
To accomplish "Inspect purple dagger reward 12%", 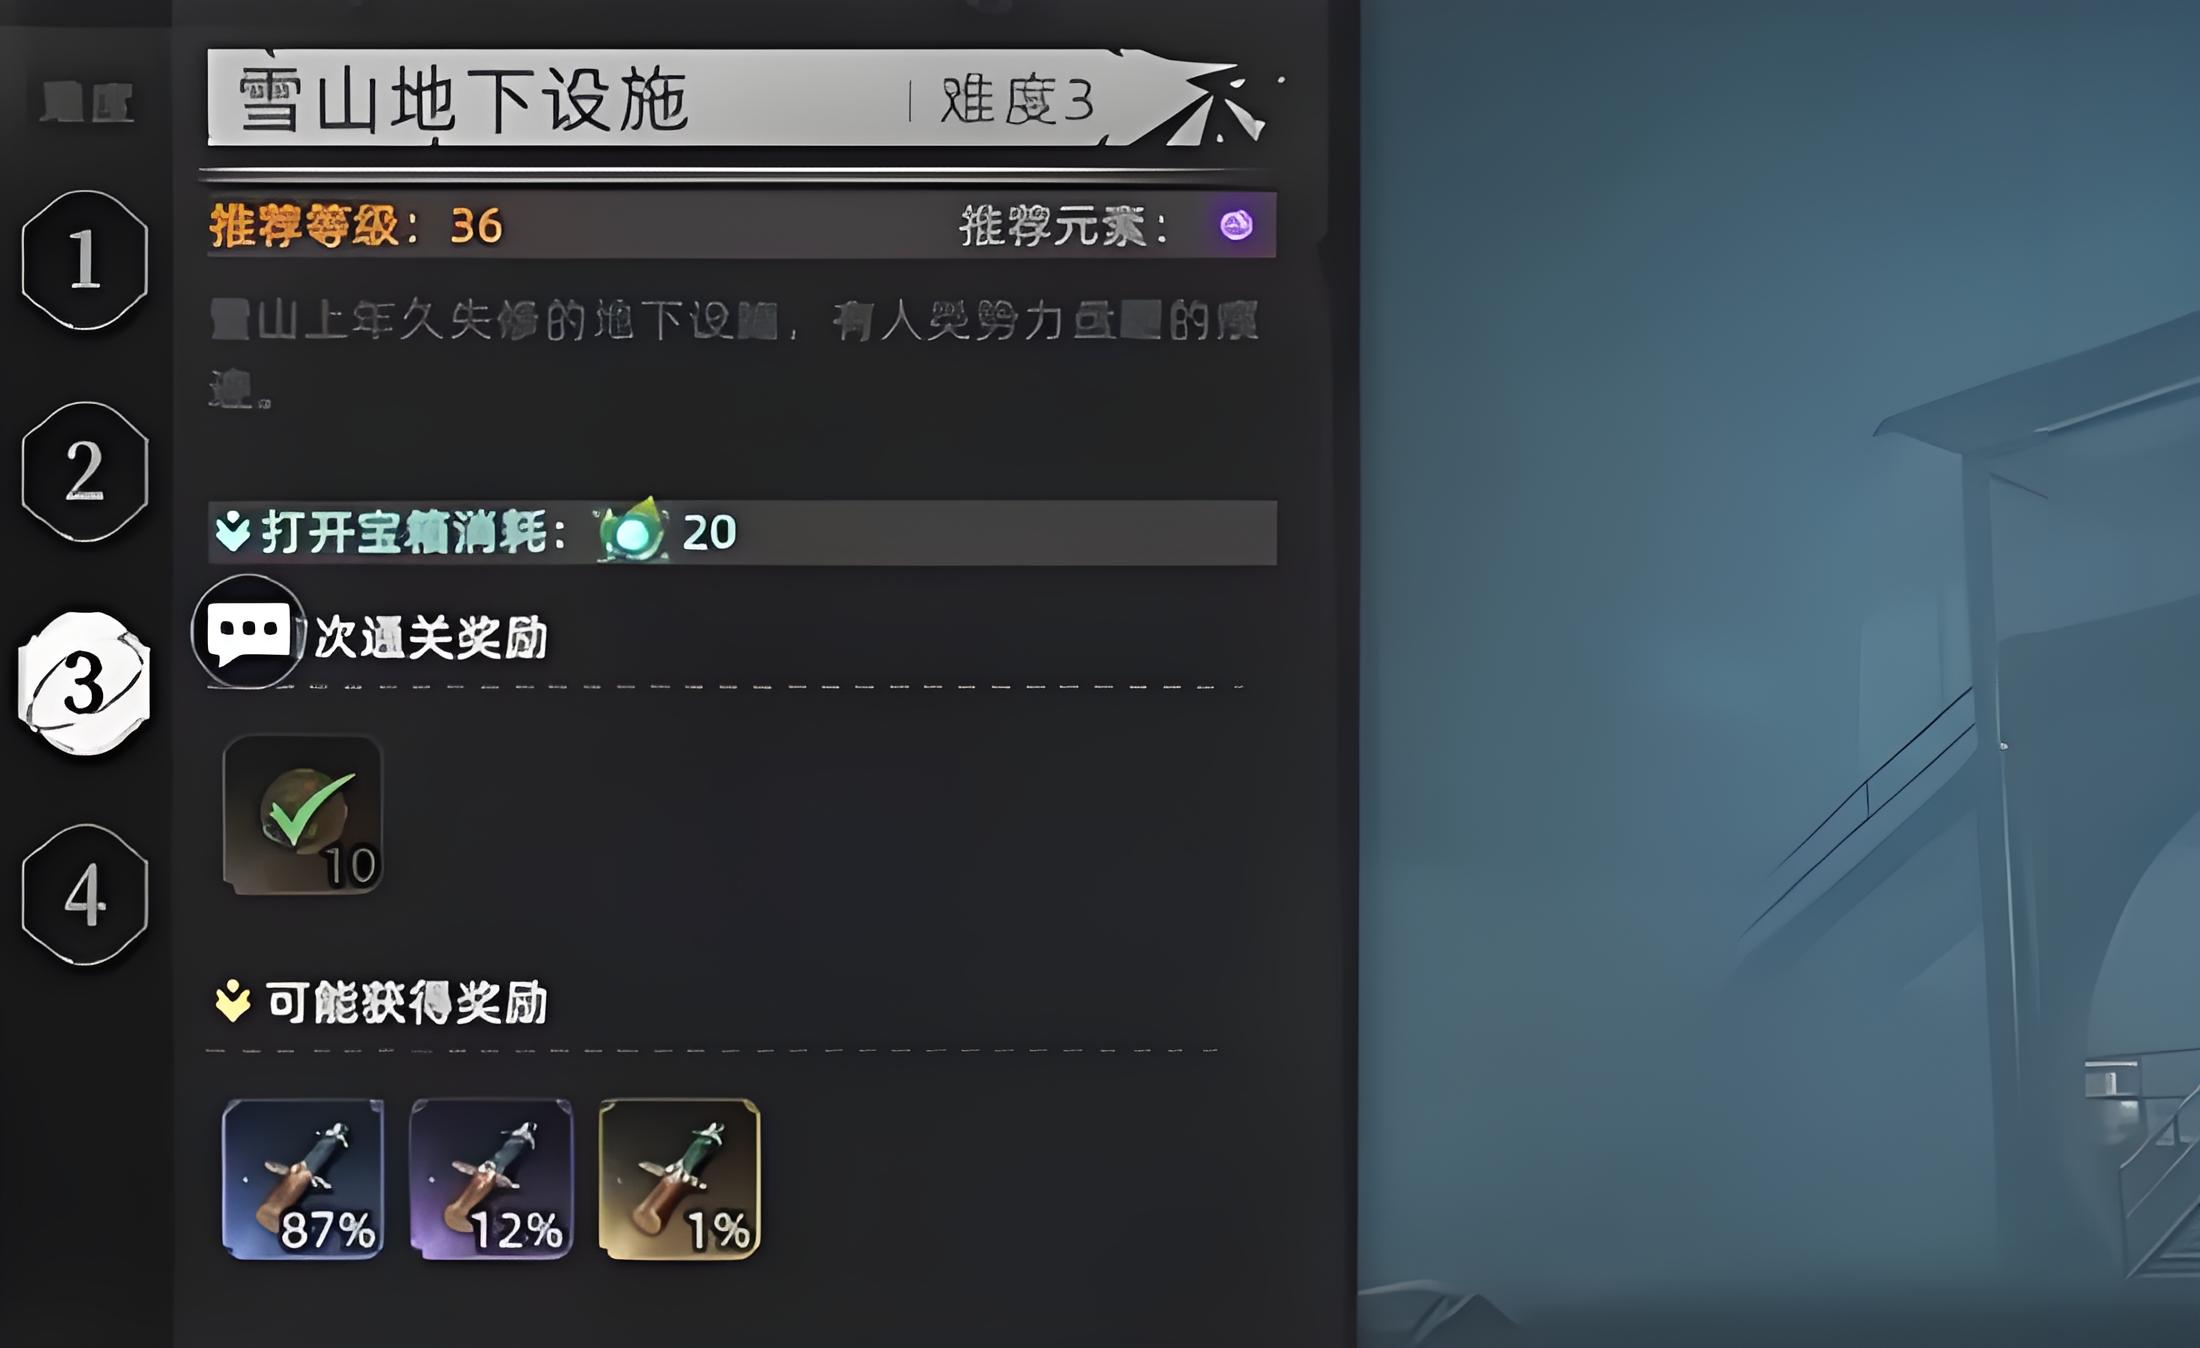I will pos(491,1179).
